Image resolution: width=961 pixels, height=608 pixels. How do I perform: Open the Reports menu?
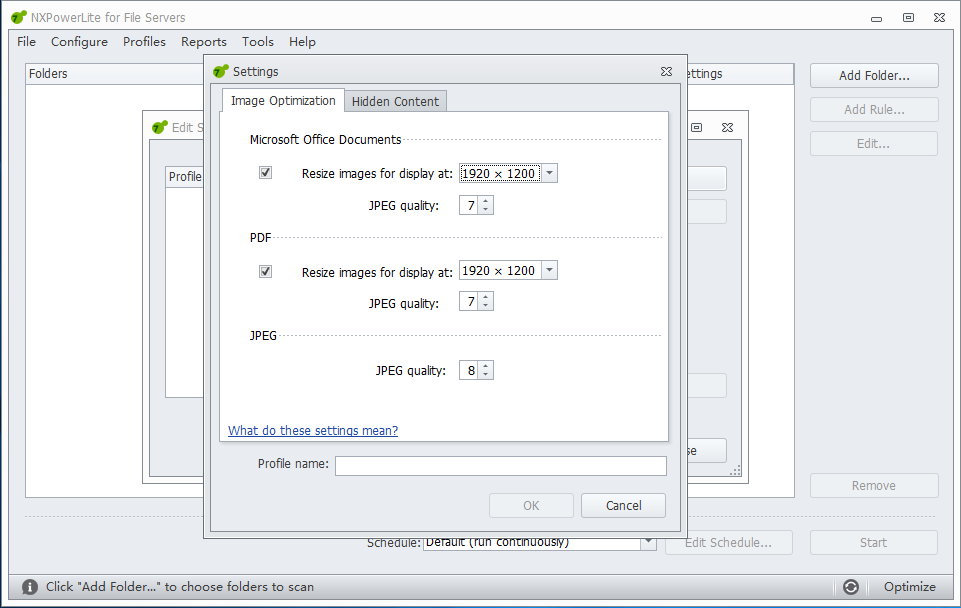click(203, 42)
